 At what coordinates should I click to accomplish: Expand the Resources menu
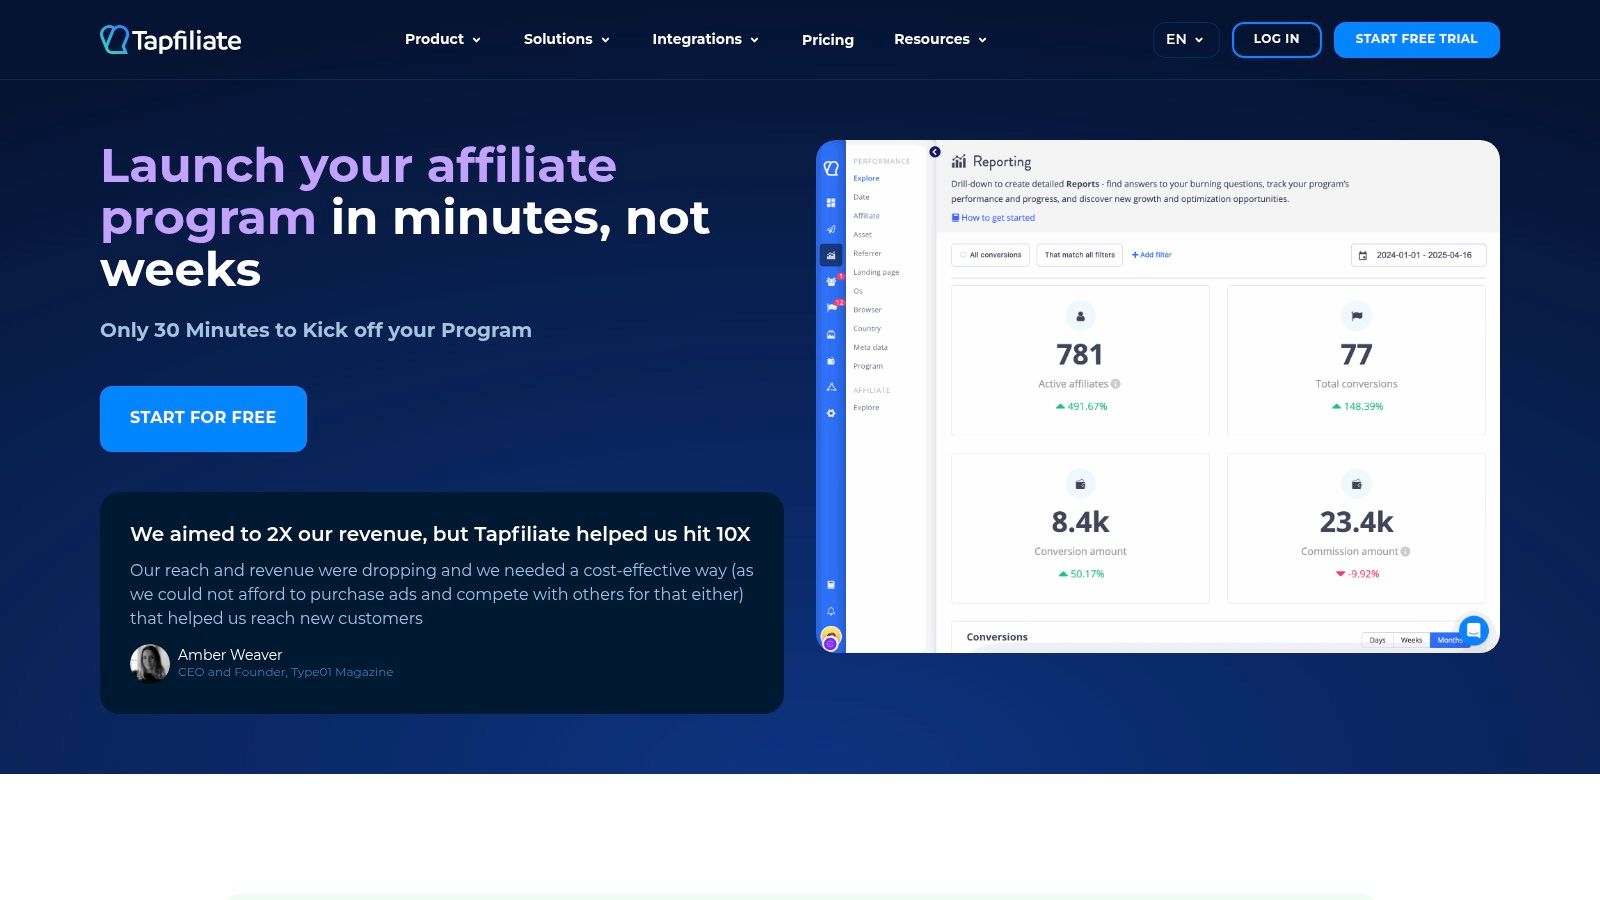click(941, 39)
